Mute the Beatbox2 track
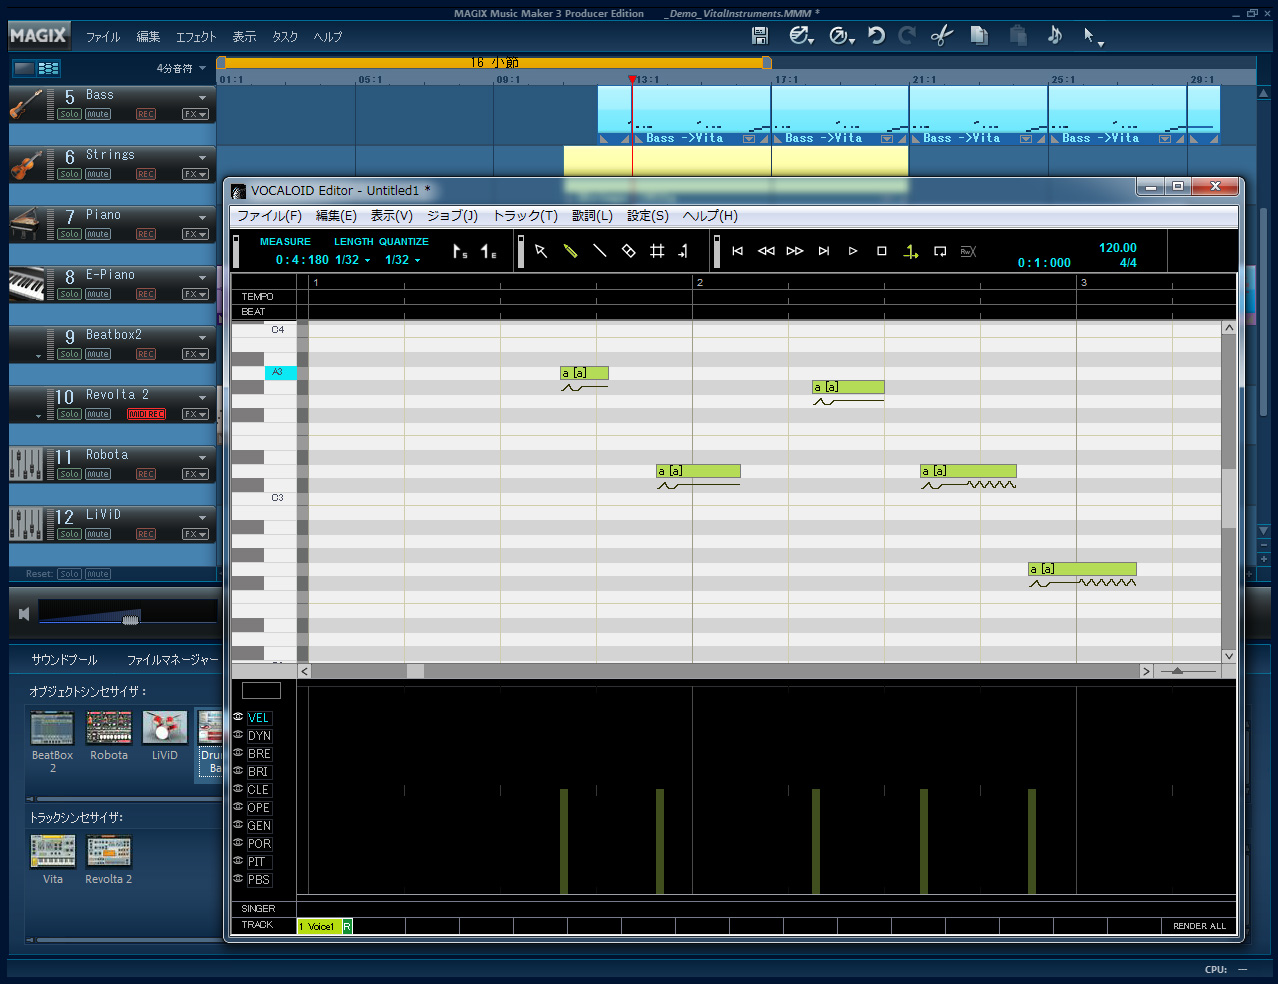This screenshot has height=984, width=1278. click(98, 354)
